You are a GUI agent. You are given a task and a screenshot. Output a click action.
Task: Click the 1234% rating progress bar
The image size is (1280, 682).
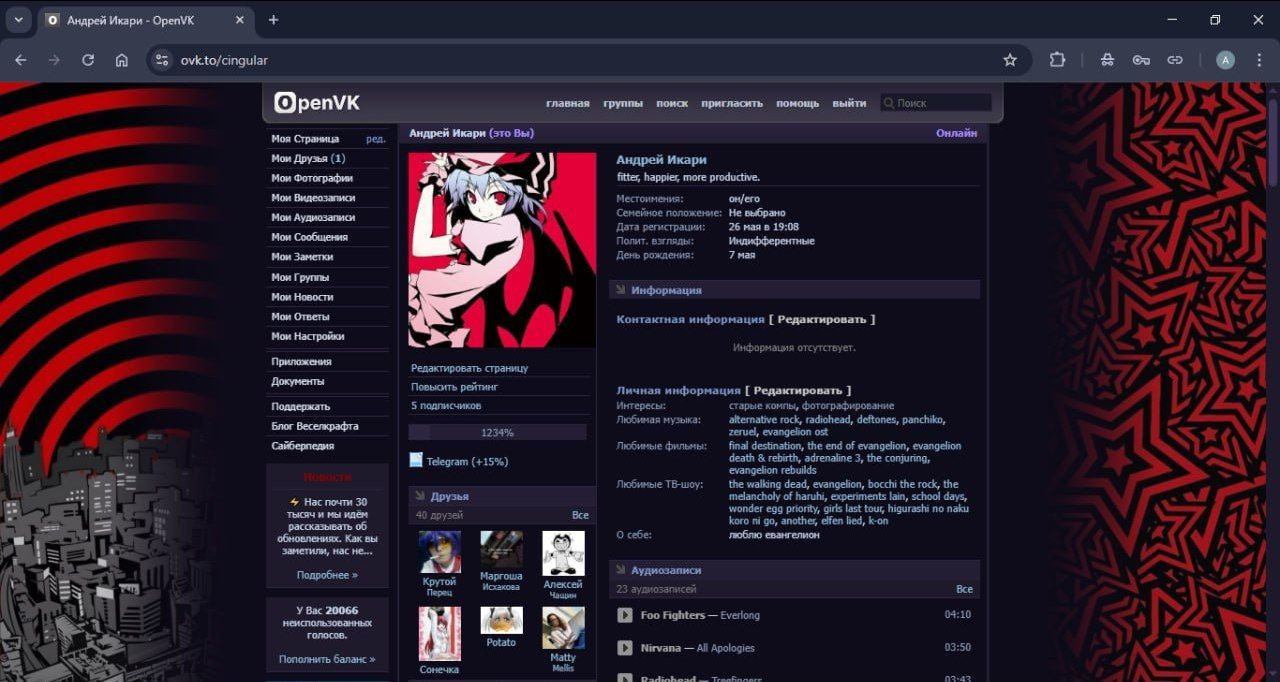[497, 432]
